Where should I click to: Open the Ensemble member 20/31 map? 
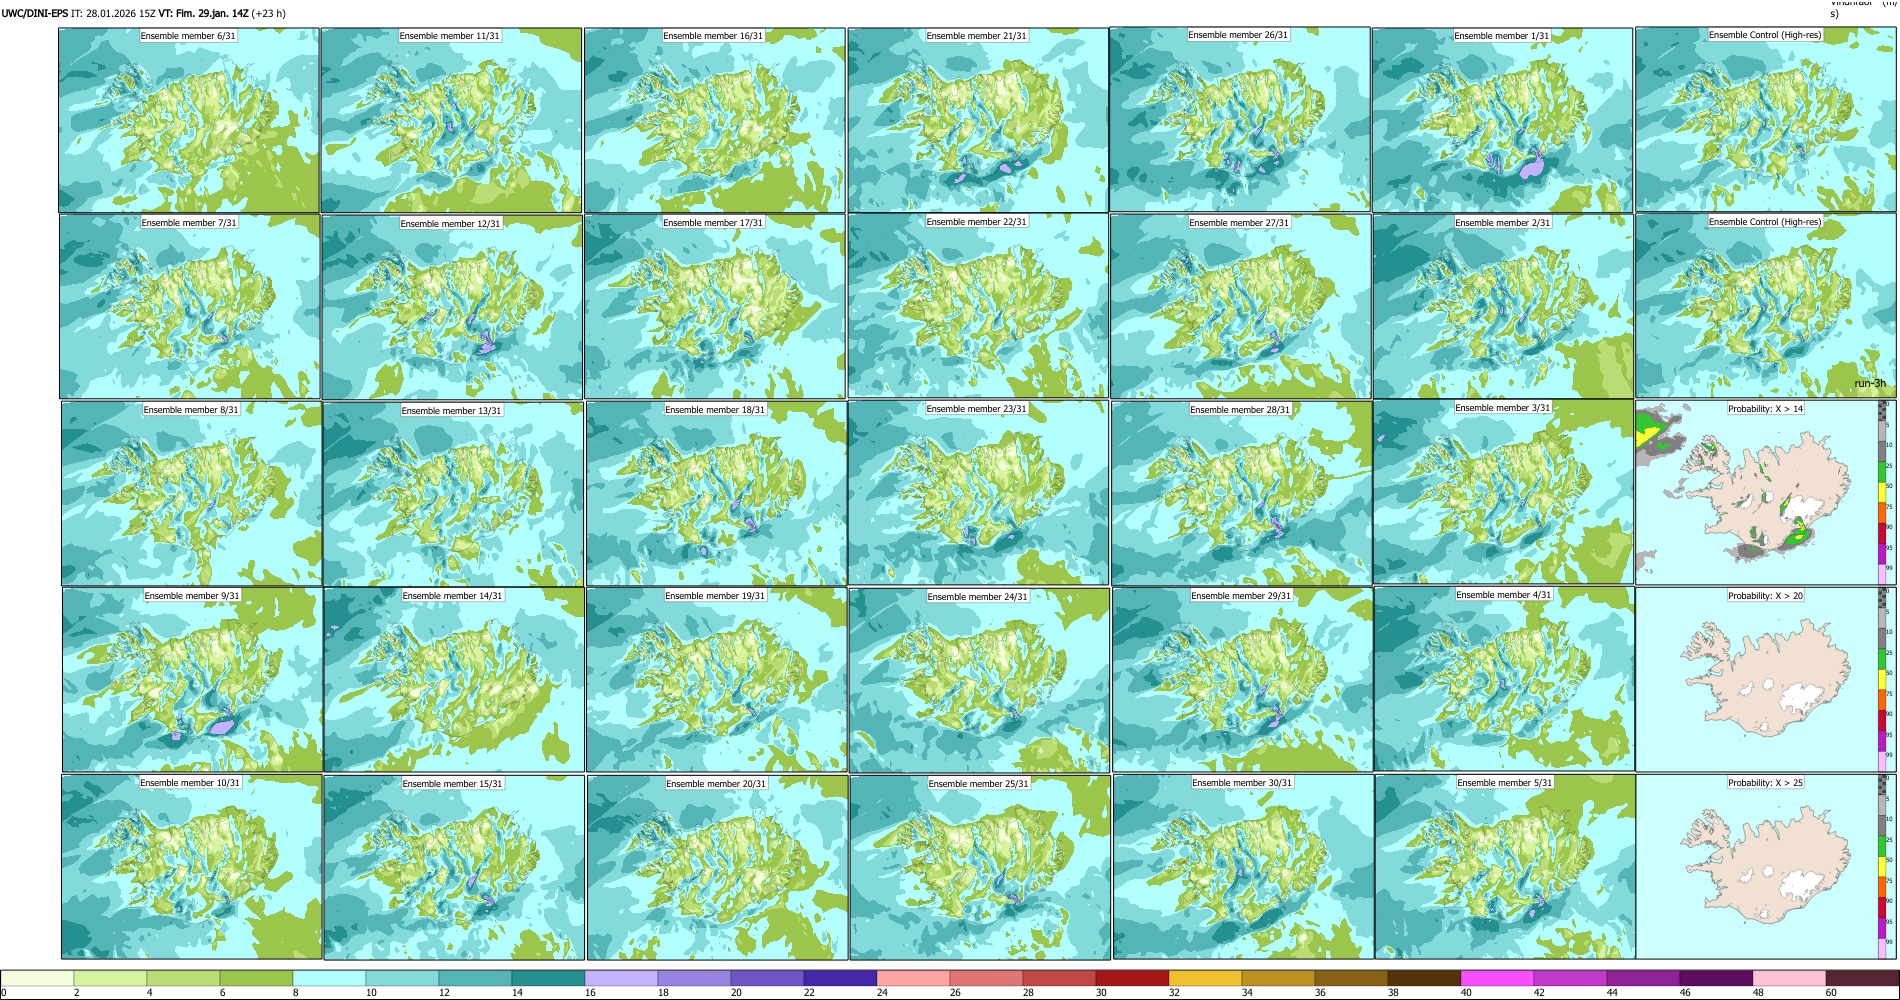pyautogui.click(x=717, y=868)
